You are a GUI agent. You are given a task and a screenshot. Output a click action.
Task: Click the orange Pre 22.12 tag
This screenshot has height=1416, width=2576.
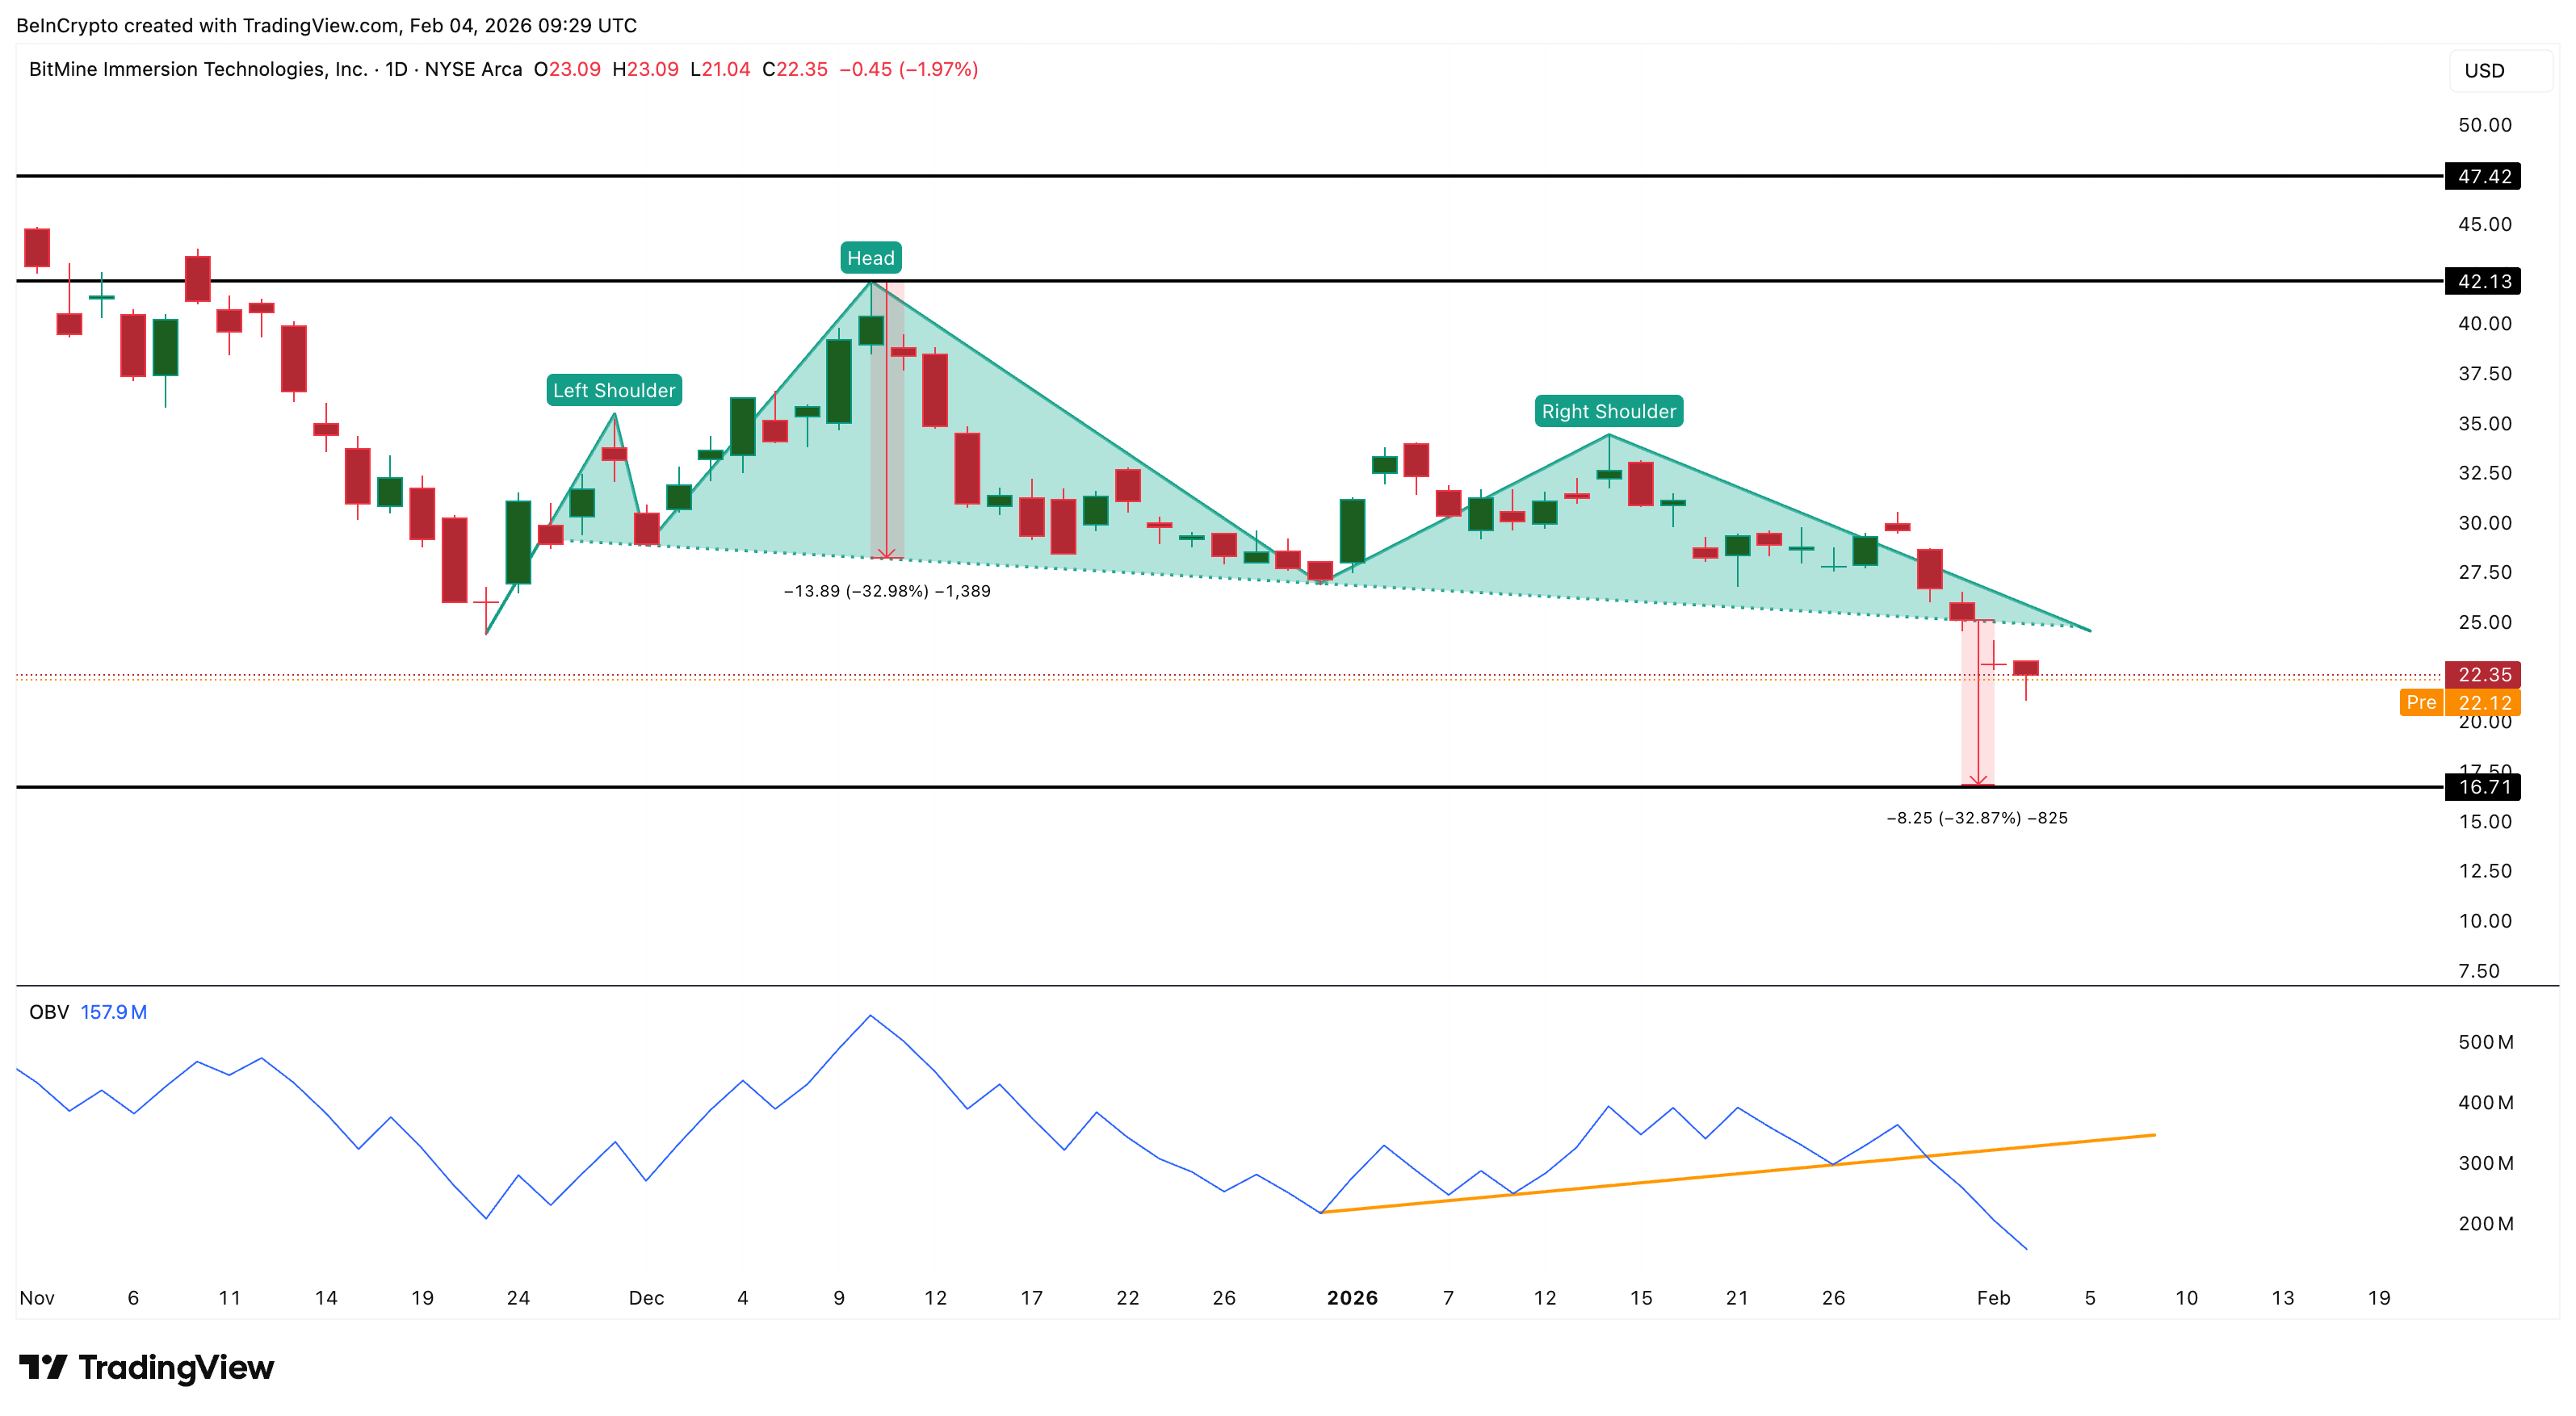point(2460,702)
